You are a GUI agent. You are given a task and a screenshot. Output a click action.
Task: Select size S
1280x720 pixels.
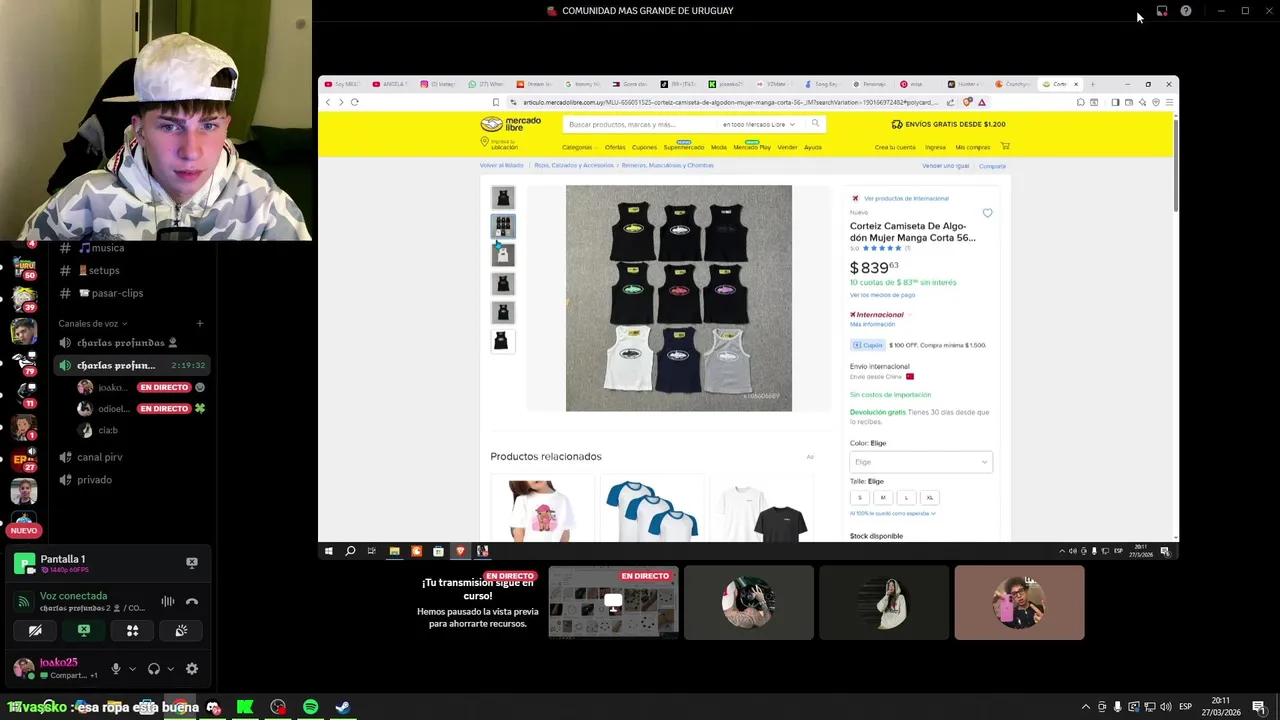tap(859, 497)
